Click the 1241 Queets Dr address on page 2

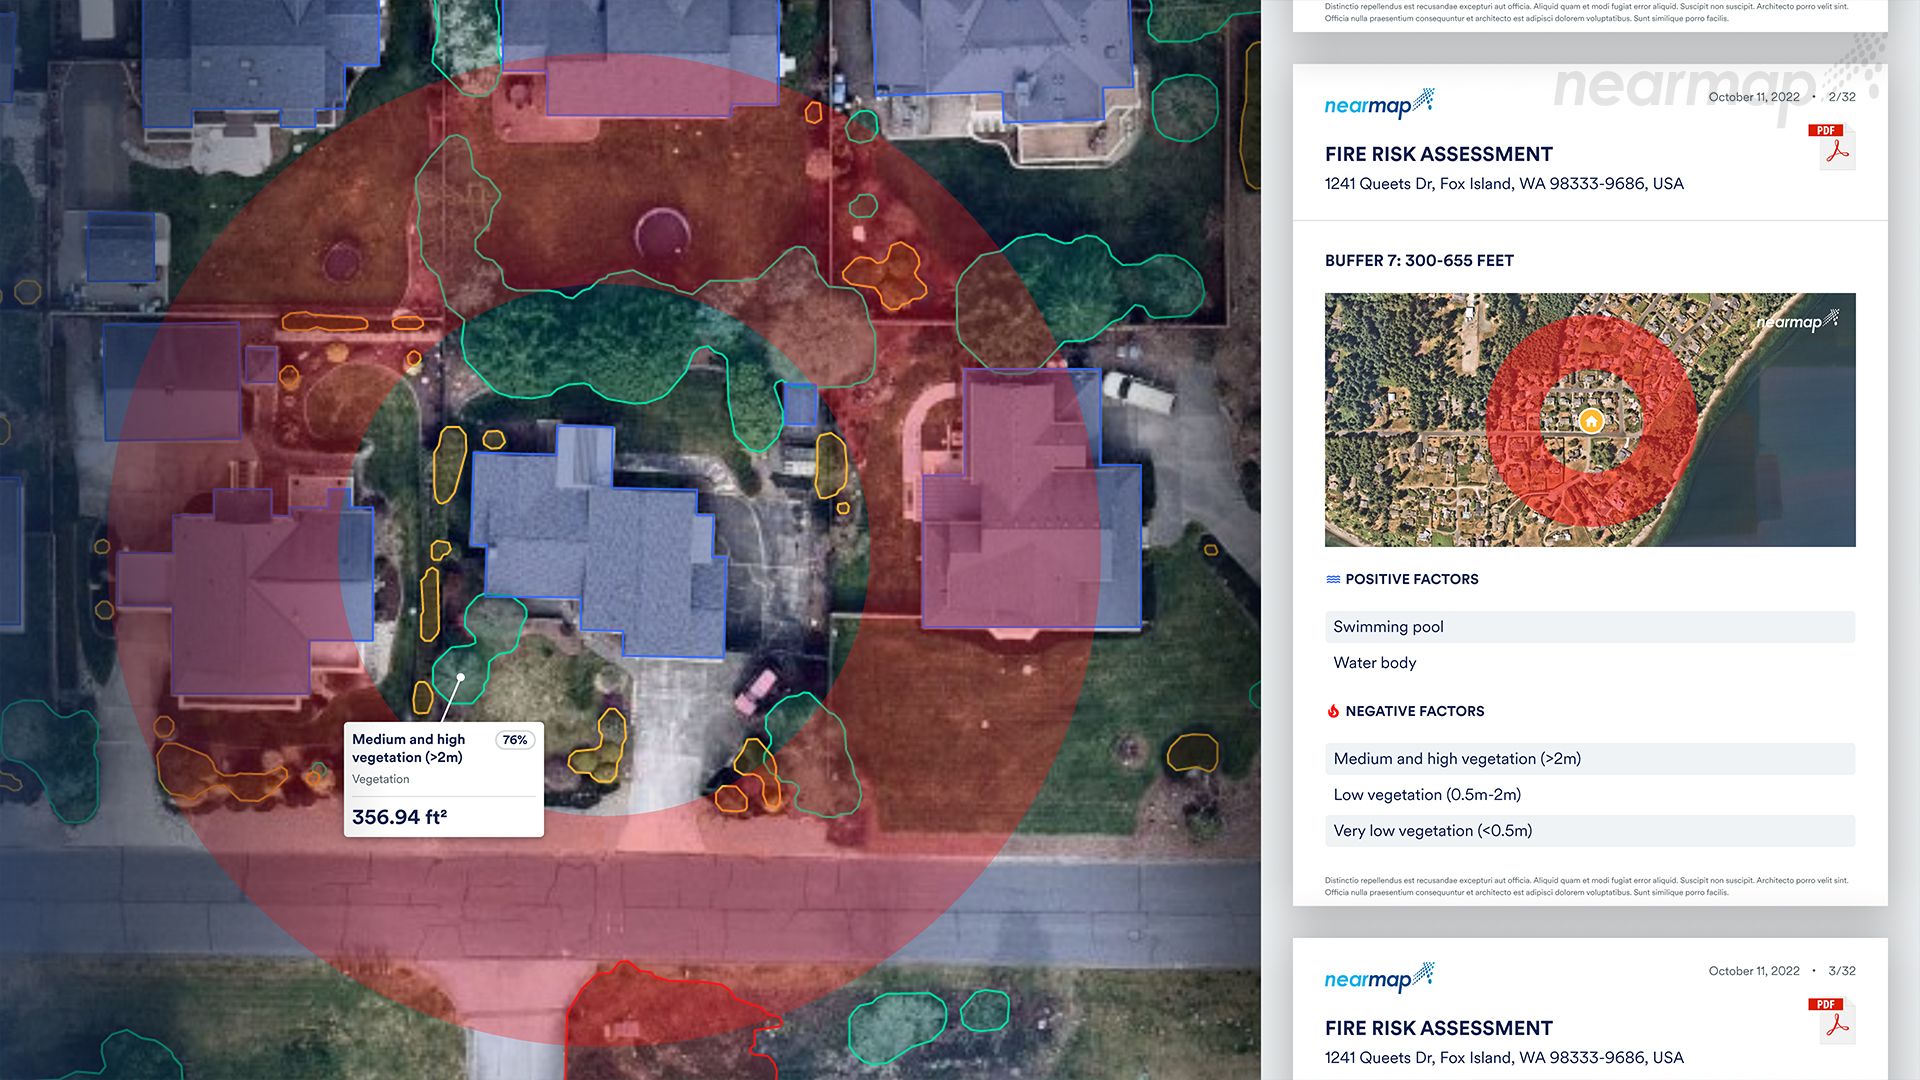tap(1503, 184)
